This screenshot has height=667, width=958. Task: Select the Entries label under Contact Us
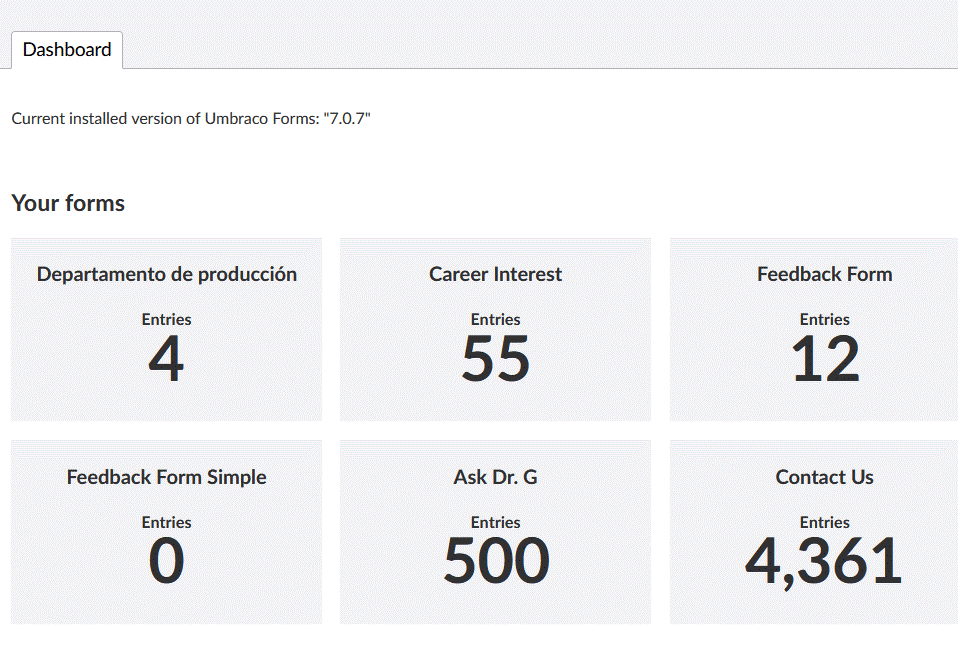pos(825,522)
